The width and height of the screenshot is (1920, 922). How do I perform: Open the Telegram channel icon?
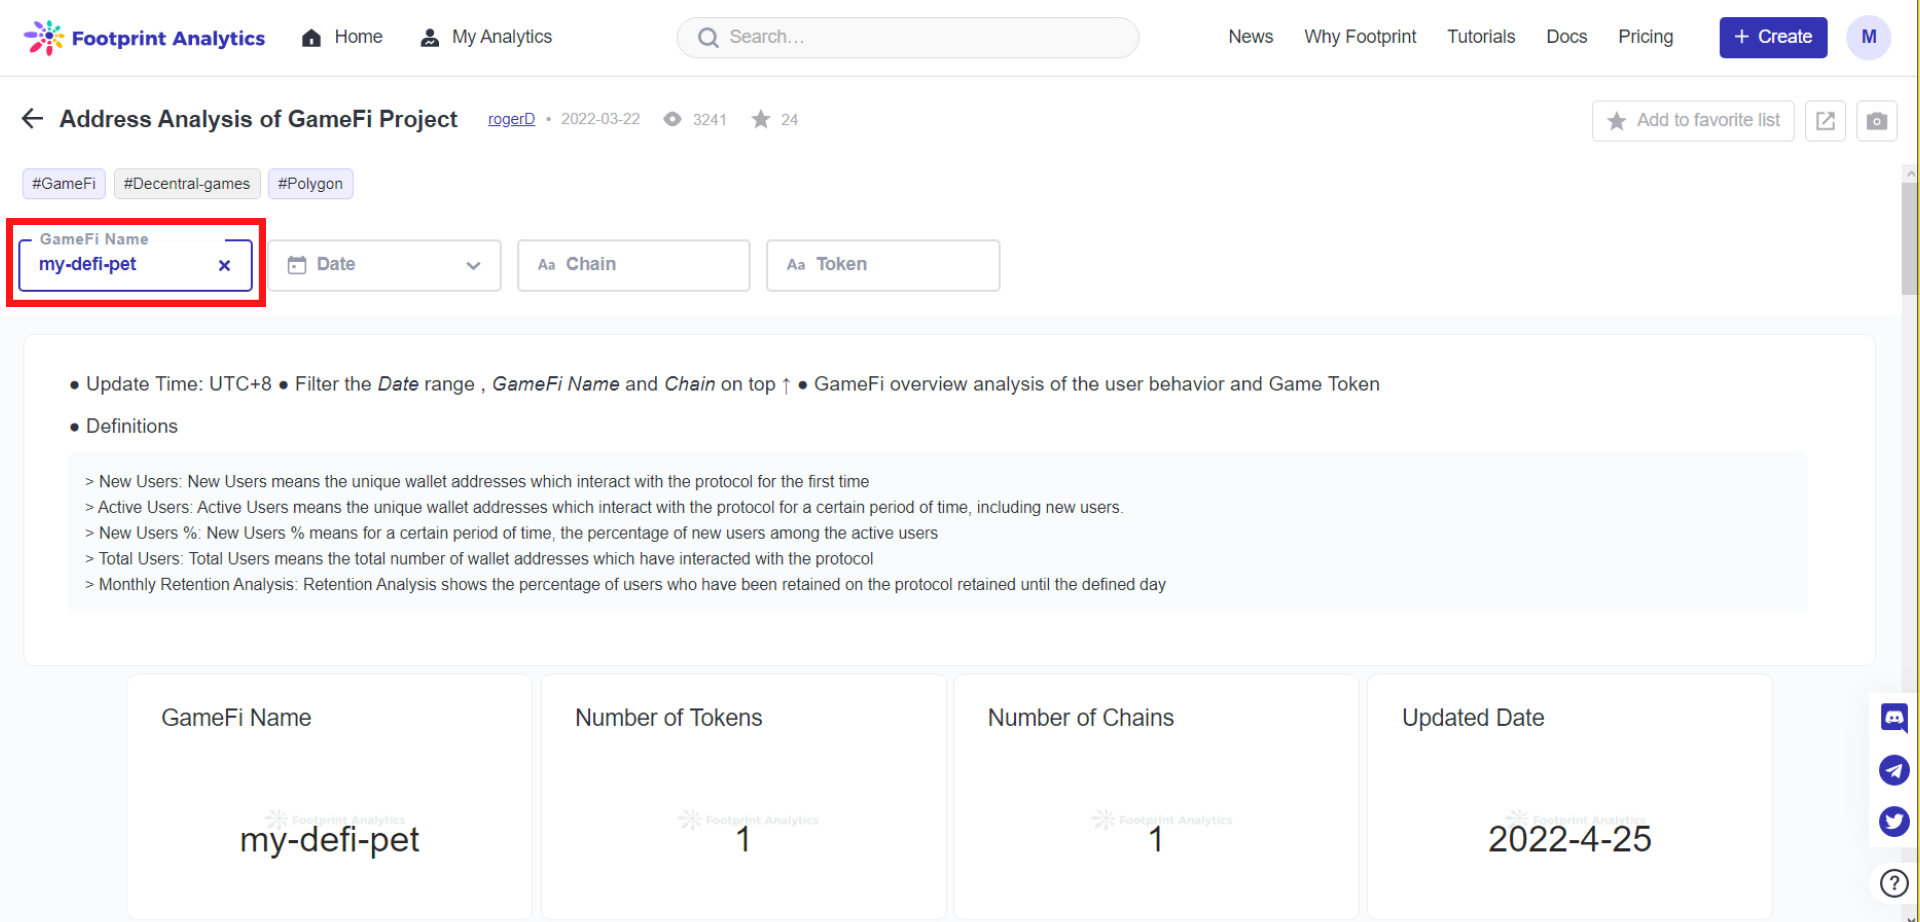coord(1894,770)
